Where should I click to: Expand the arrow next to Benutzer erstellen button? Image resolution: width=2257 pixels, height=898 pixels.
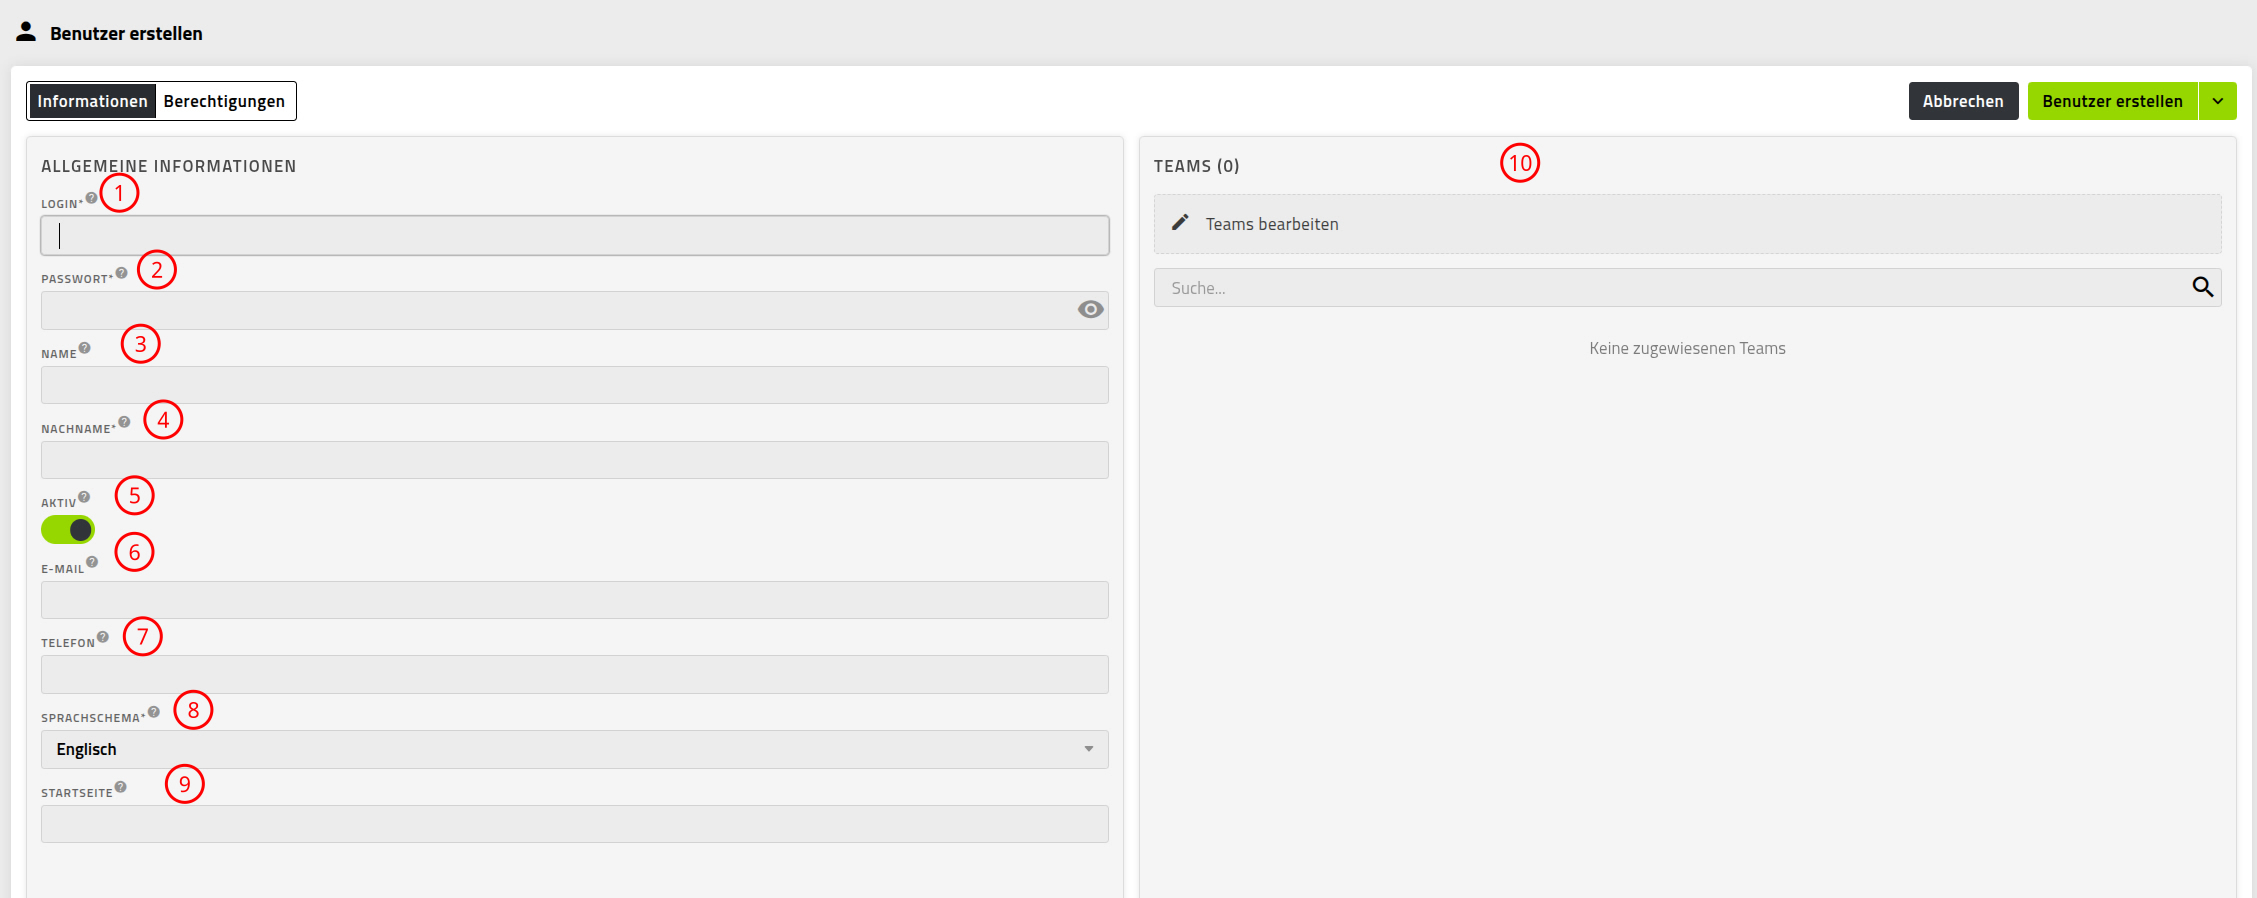coord(2218,101)
